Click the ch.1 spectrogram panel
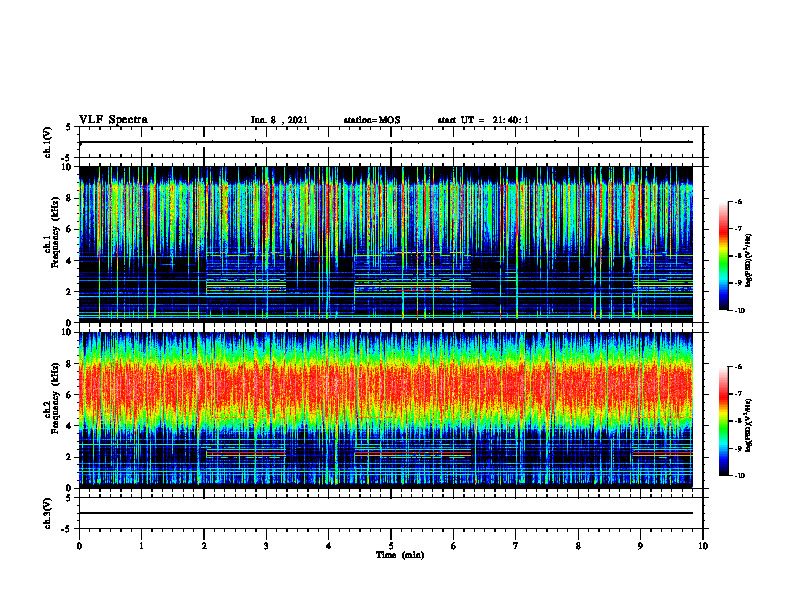792x612 pixels. coord(386,244)
